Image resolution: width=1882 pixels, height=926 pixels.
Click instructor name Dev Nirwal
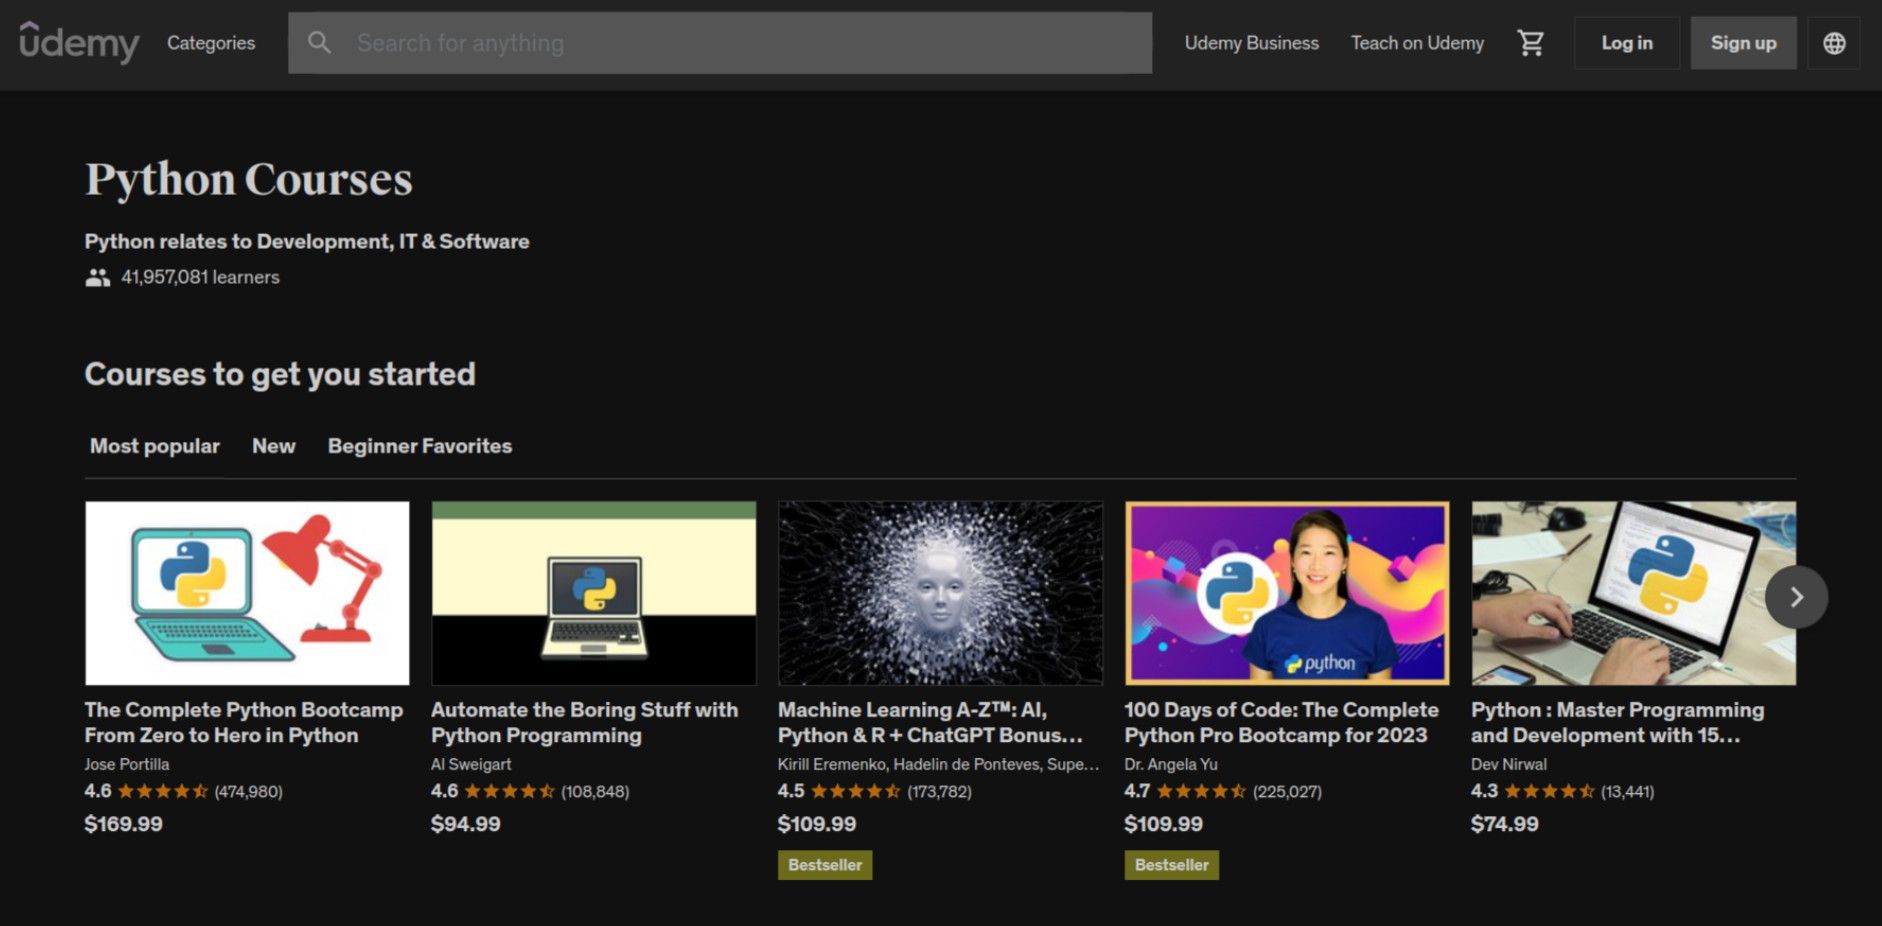coord(1509,764)
